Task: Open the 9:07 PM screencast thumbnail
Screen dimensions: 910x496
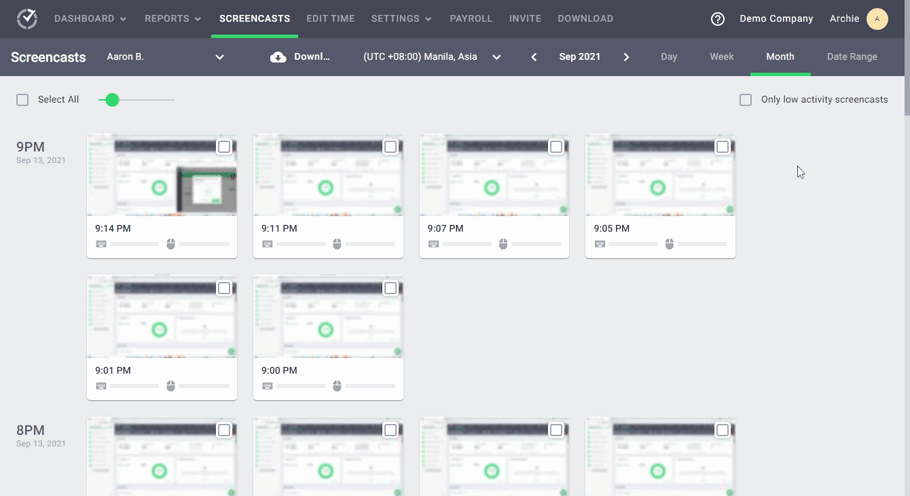Action: pos(494,175)
